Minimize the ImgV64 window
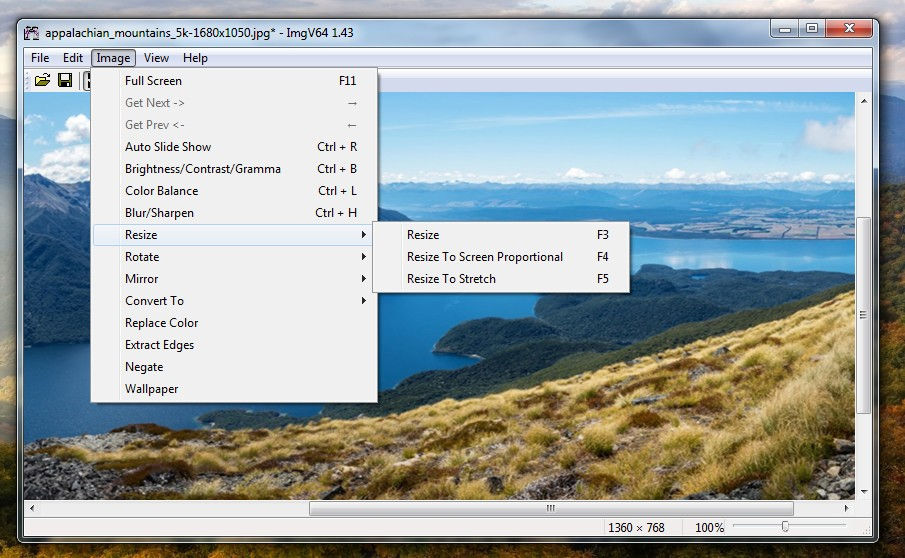The image size is (905, 558). click(x=784, y=29)
